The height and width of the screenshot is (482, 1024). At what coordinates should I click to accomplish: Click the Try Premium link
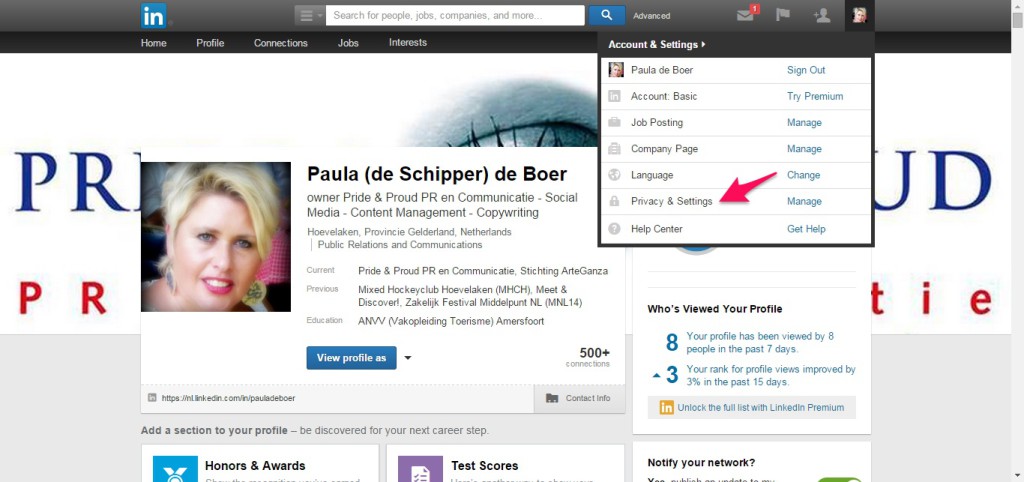coord(815,96)
